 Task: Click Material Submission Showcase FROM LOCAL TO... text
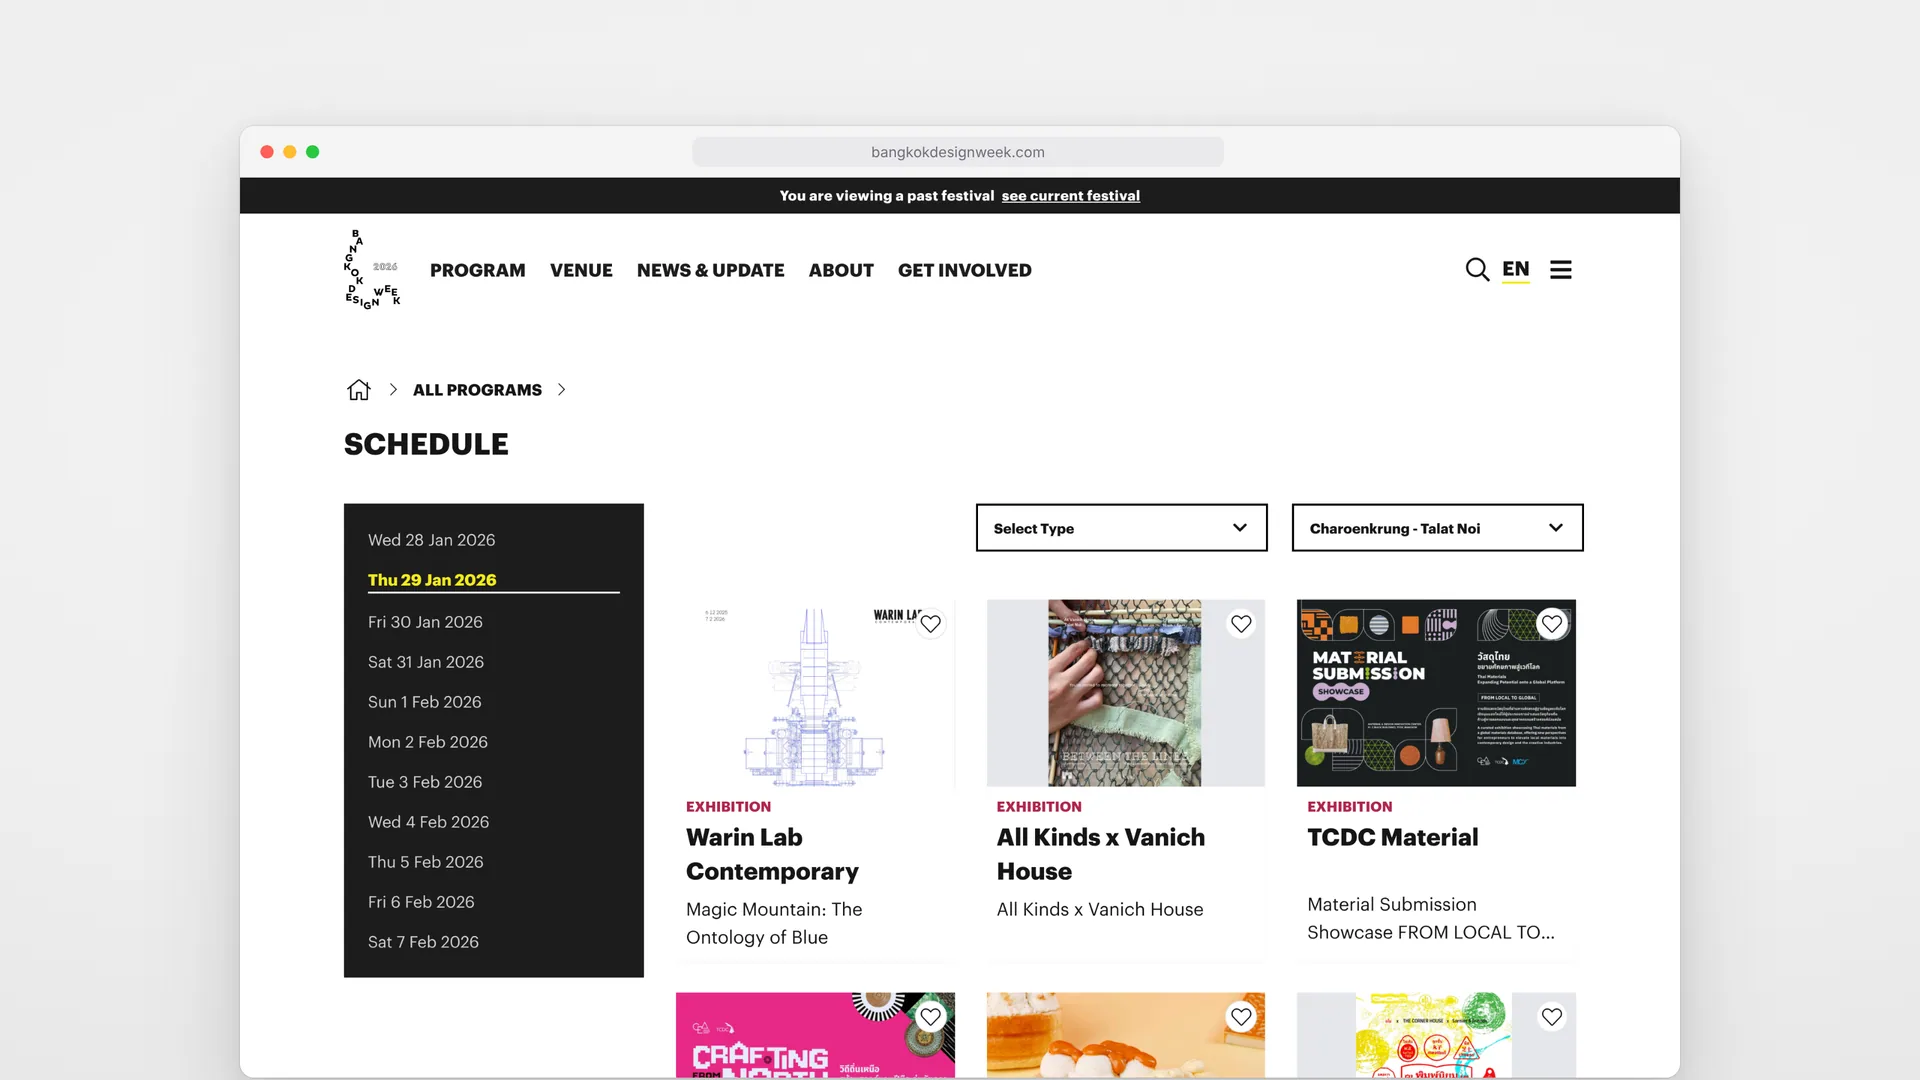(x=1430, y=918)
